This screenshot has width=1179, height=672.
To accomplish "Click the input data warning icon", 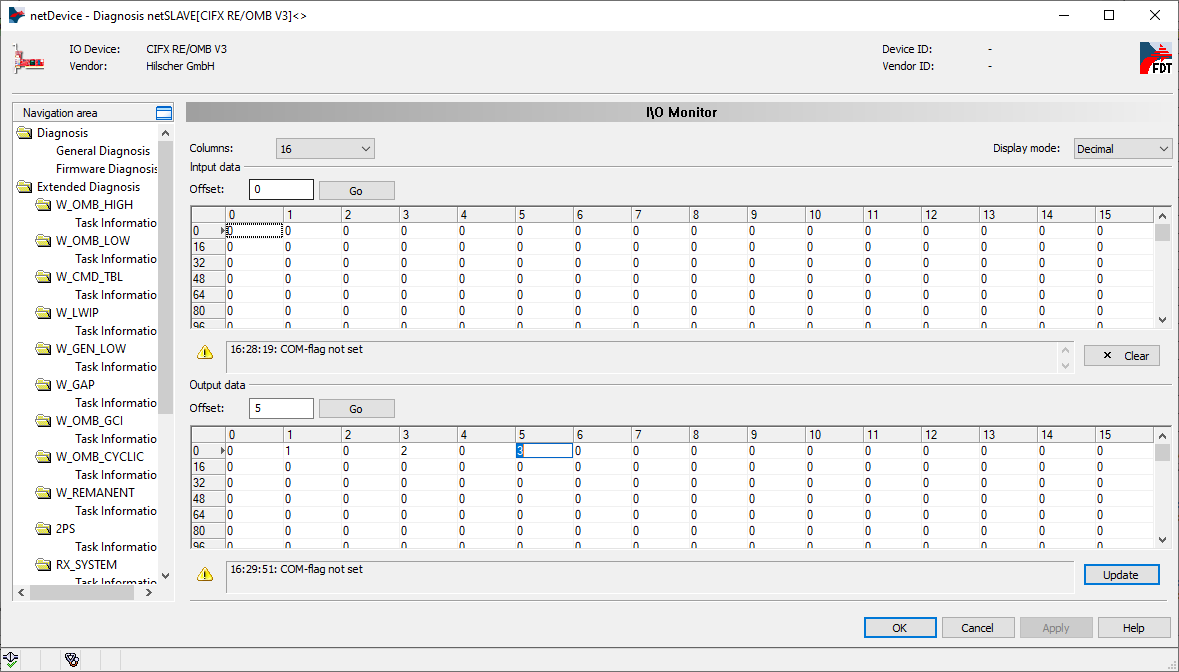I will [x=205, y=353].
